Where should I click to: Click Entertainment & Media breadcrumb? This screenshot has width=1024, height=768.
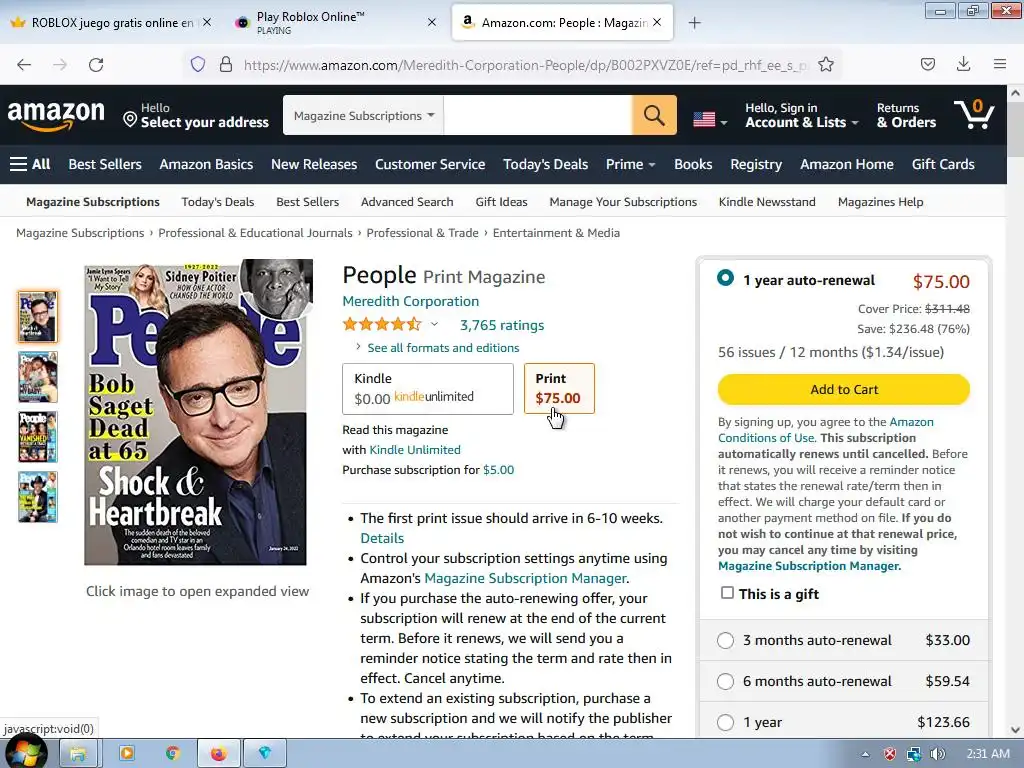tap(556, 233)
